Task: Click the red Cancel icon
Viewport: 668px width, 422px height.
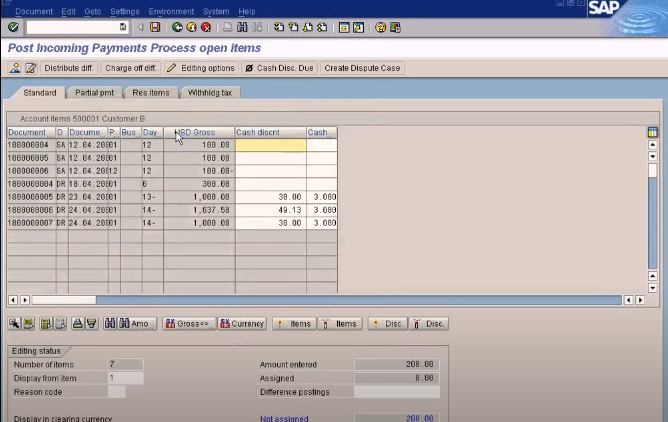Action: [206, 27]
